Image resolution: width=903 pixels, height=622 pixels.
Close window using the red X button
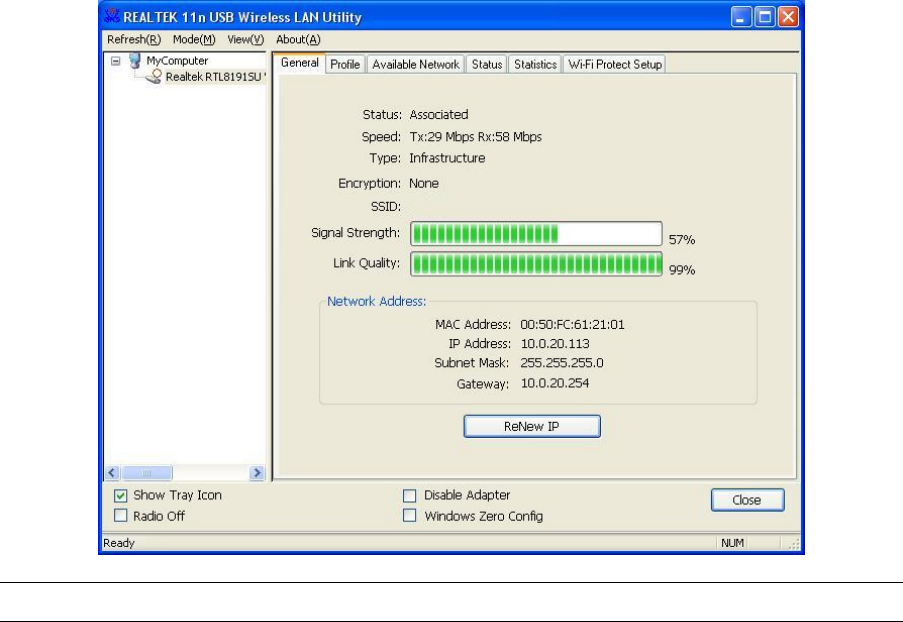(x=788, y=17)
